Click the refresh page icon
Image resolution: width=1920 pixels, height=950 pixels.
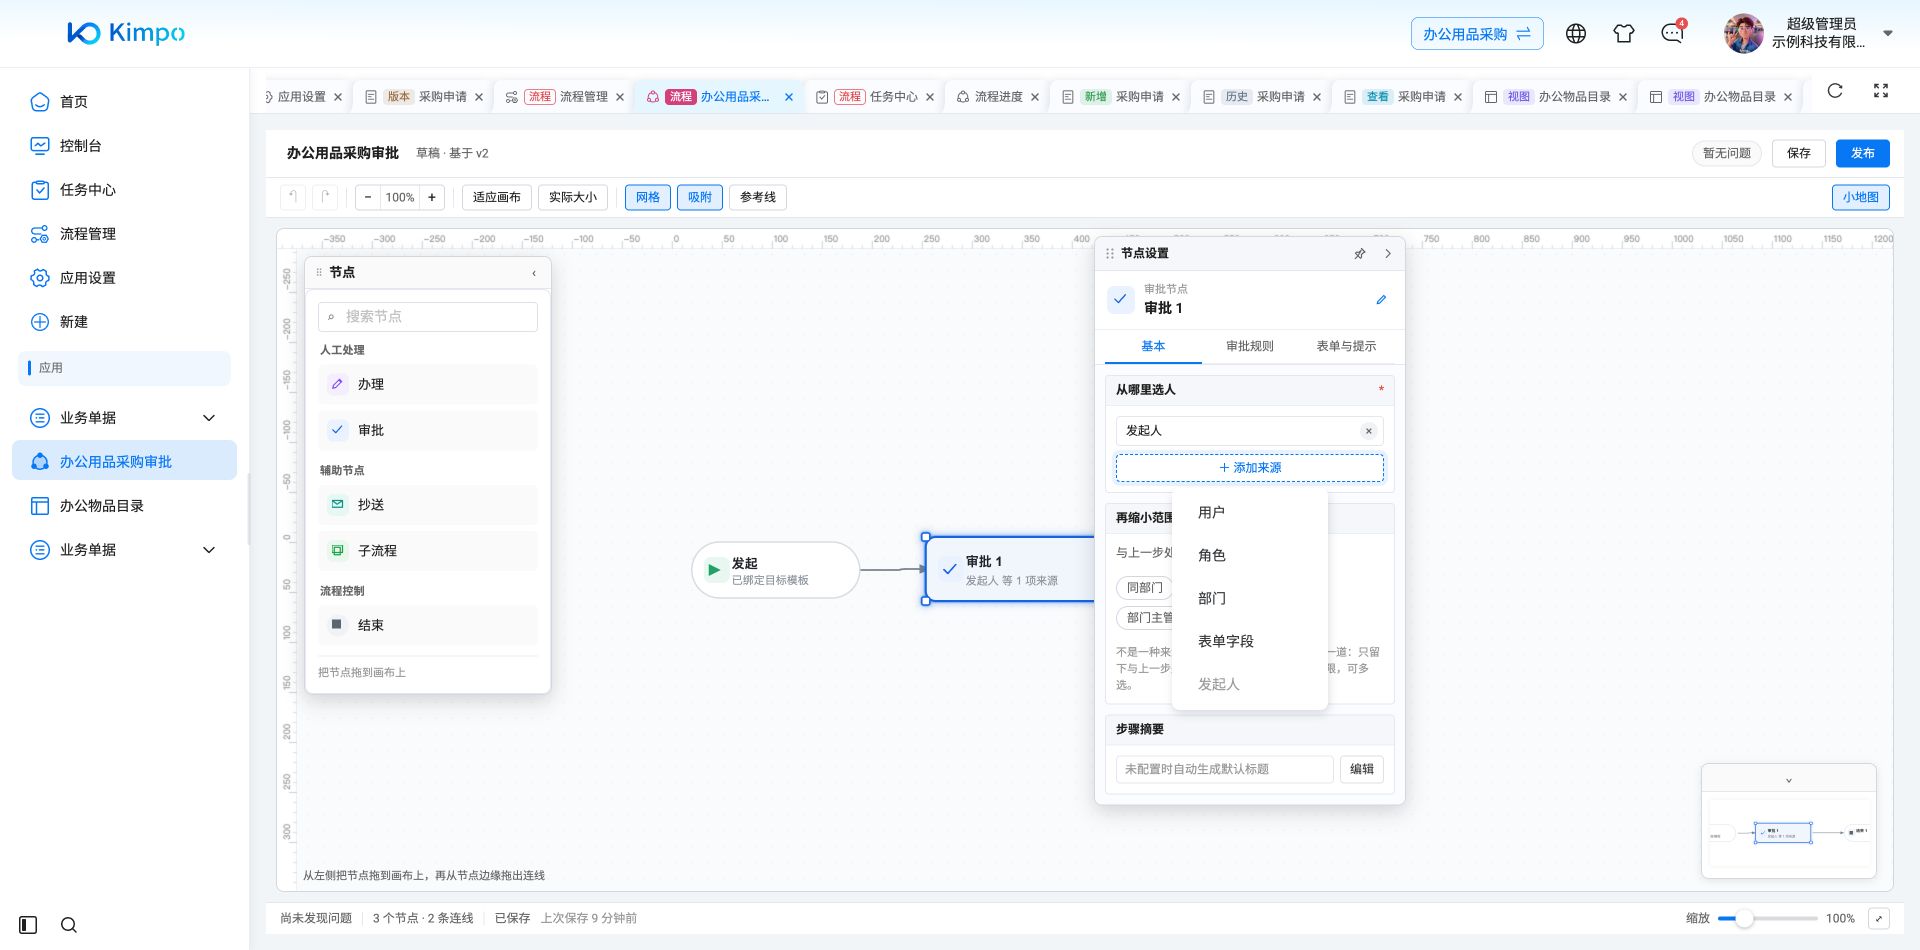[1835, 91]
